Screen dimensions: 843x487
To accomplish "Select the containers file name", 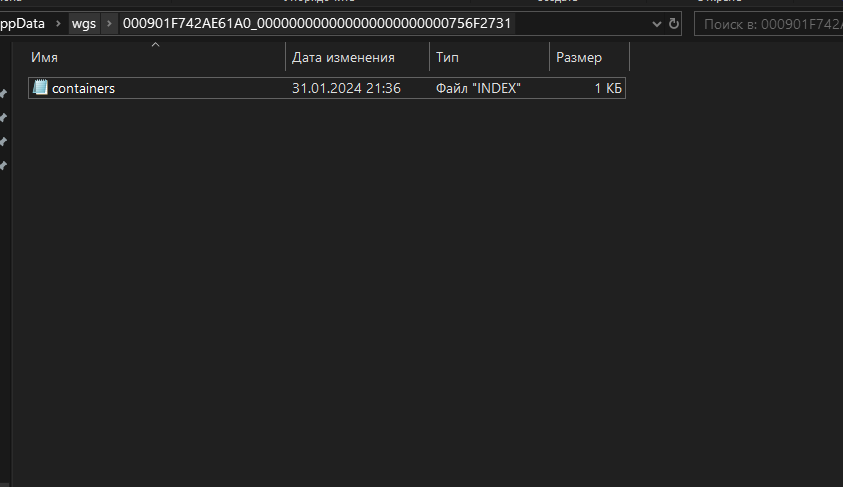I will click(83, 88).
